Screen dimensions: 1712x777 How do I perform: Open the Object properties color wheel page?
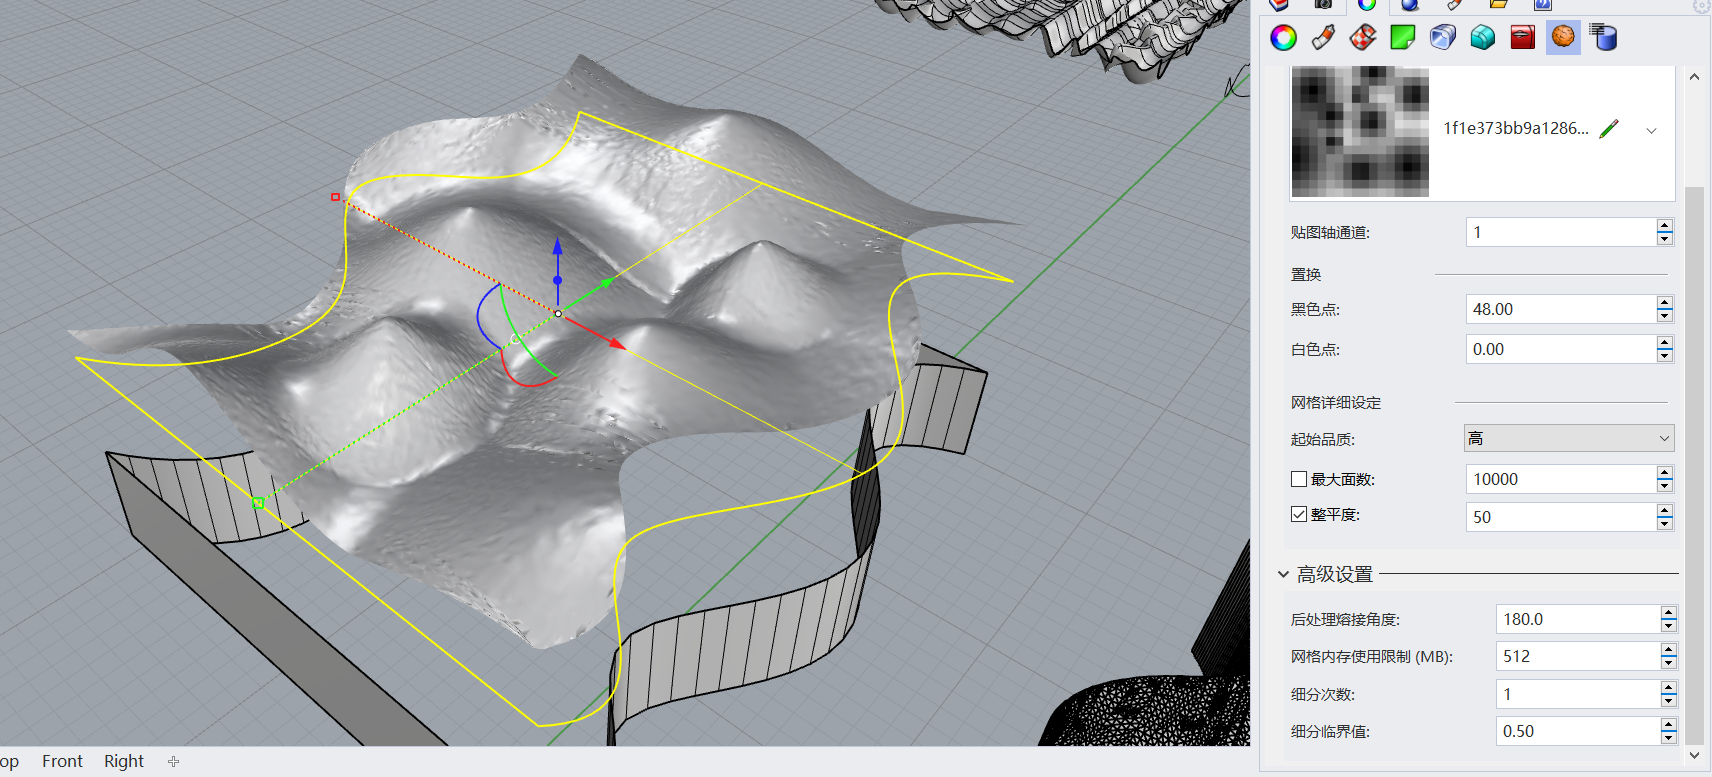click(x=1283, y=38)
